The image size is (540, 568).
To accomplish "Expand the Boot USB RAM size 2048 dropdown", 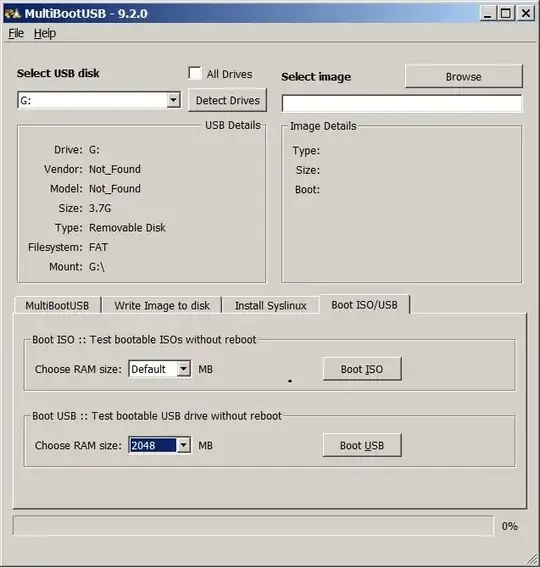I will 184,445.
